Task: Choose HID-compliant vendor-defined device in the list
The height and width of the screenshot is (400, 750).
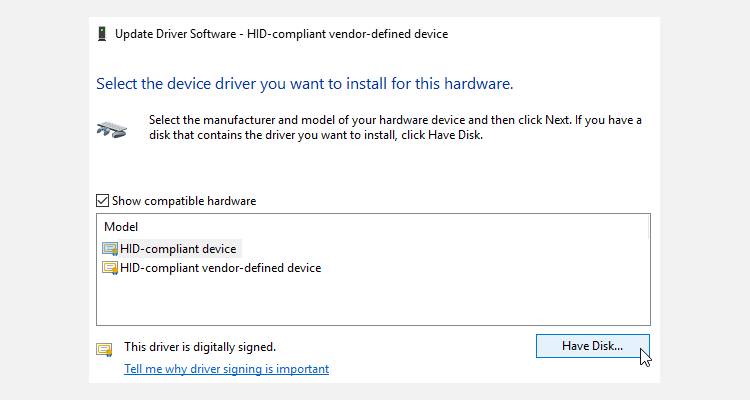Action: coord(220,268)
